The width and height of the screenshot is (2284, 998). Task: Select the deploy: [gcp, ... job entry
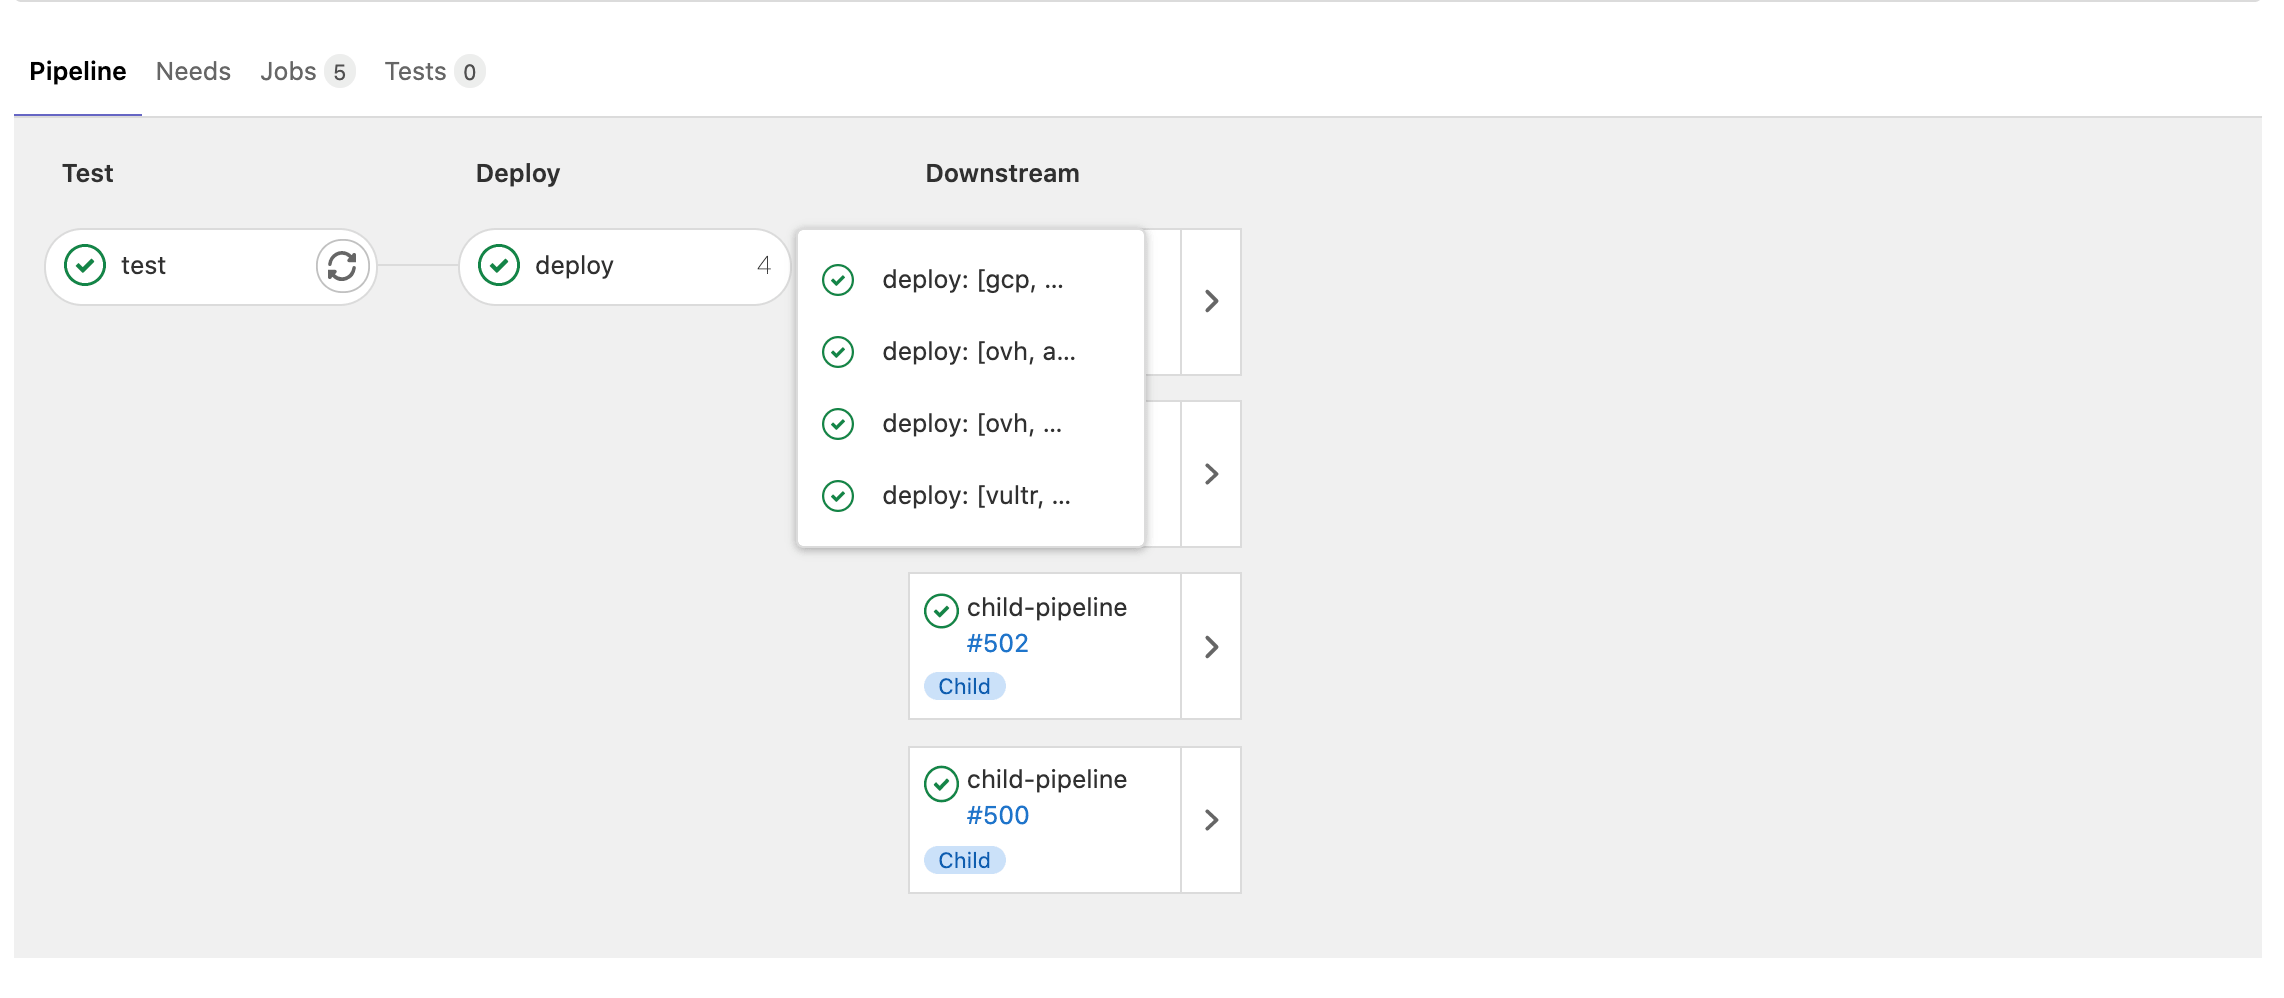(972, 280)
